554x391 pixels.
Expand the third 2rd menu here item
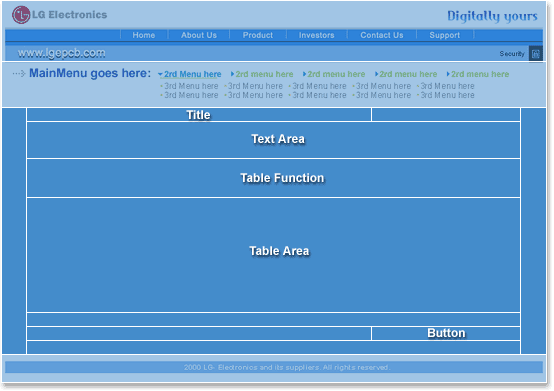click(x=336, y=74)
